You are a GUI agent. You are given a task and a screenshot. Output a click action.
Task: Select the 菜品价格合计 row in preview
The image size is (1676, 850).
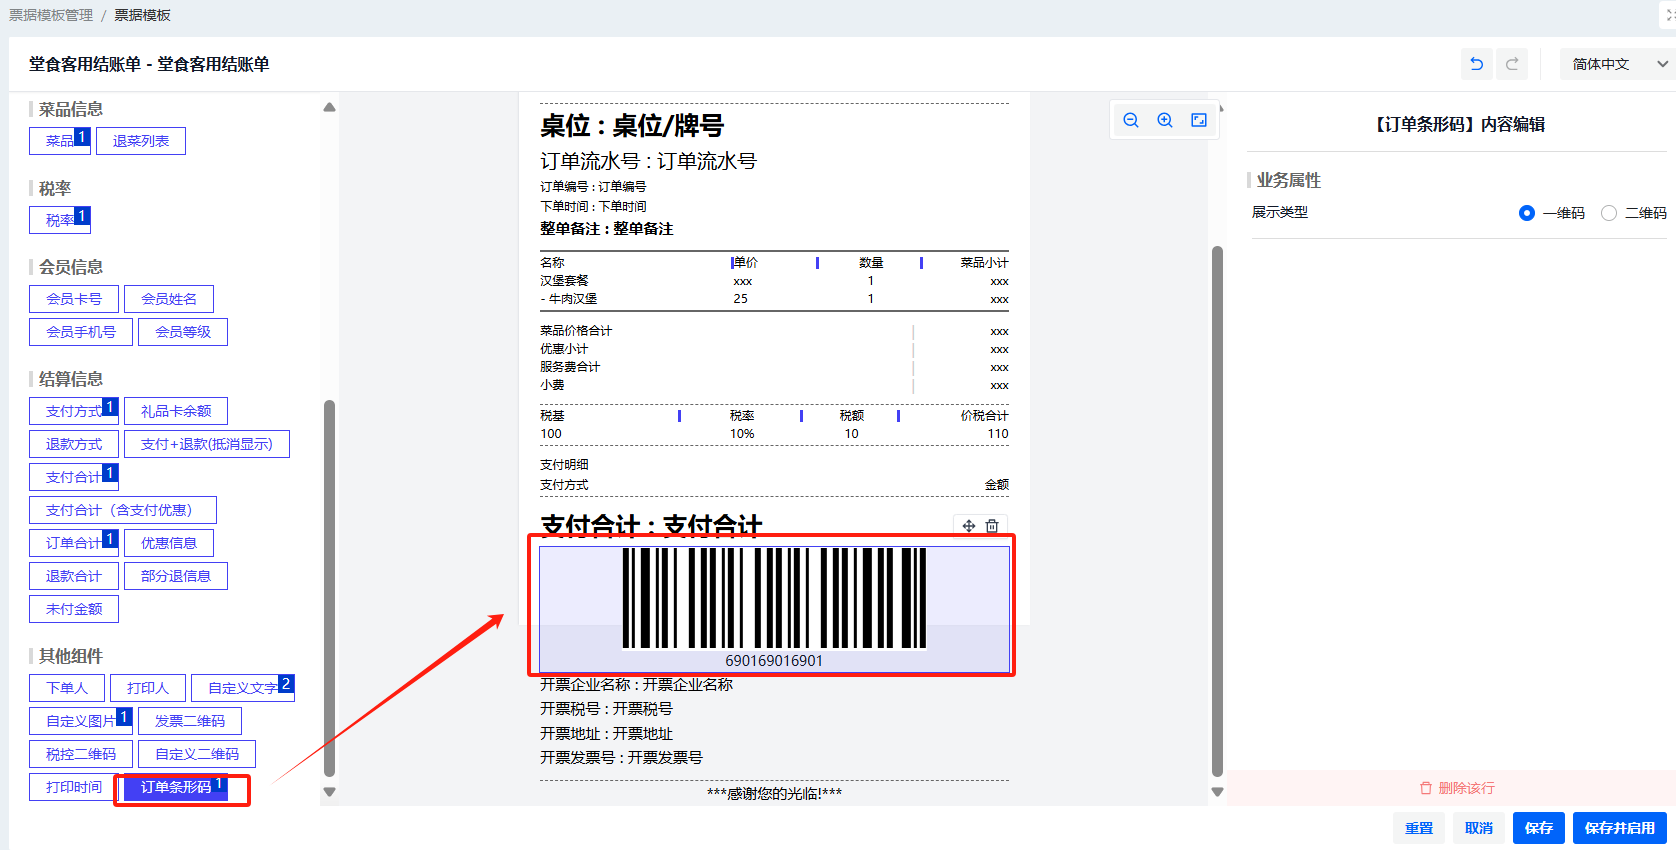774,331
